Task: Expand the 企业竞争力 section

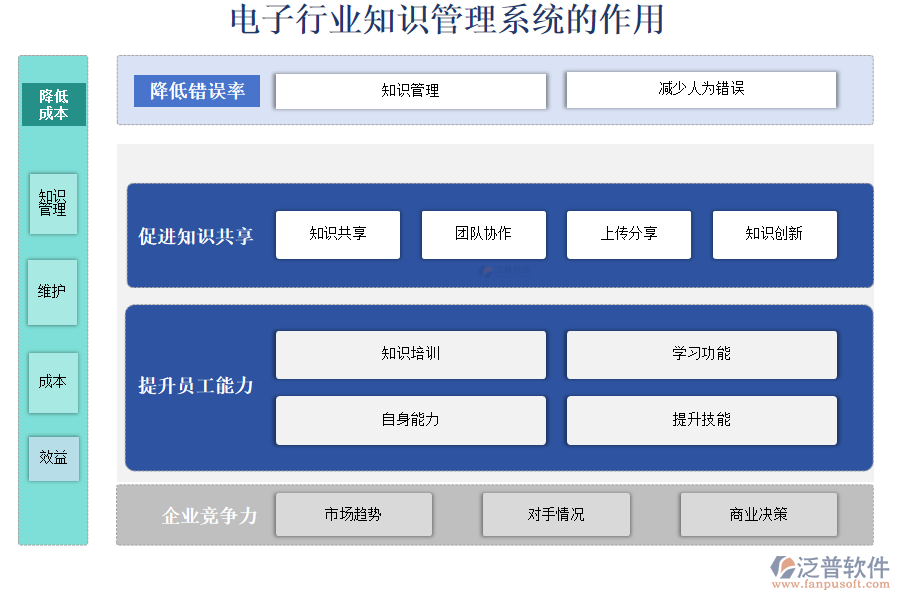Action: tap(209, 516)
